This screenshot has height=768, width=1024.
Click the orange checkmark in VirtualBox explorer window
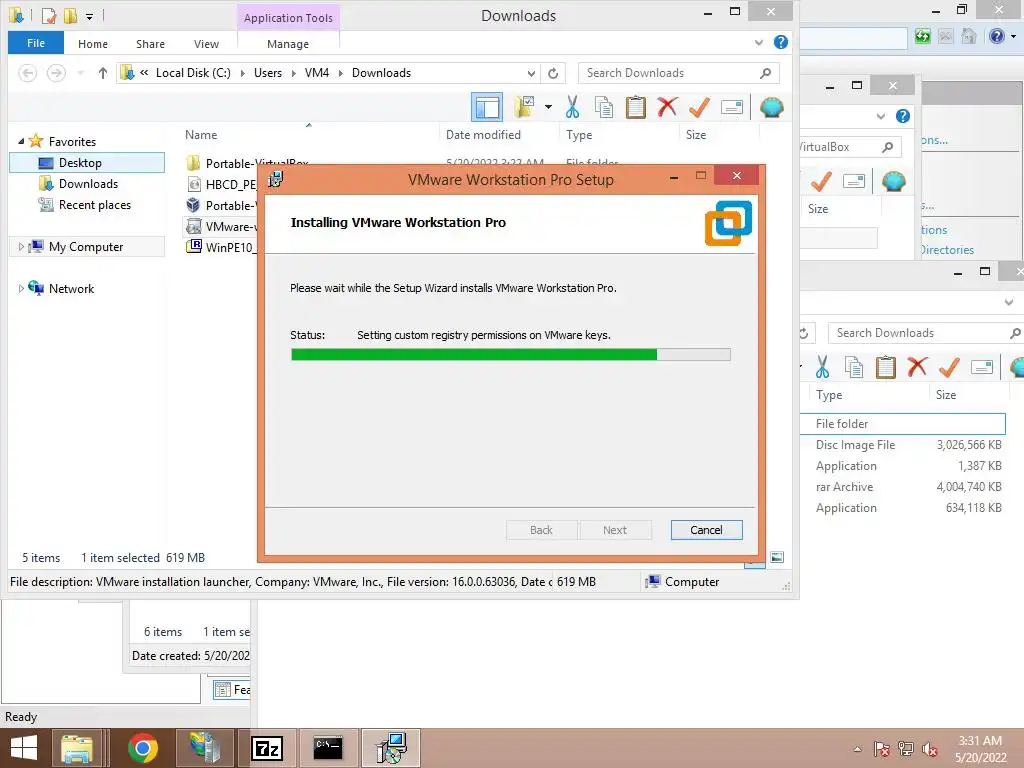click(x=821, y=181)
